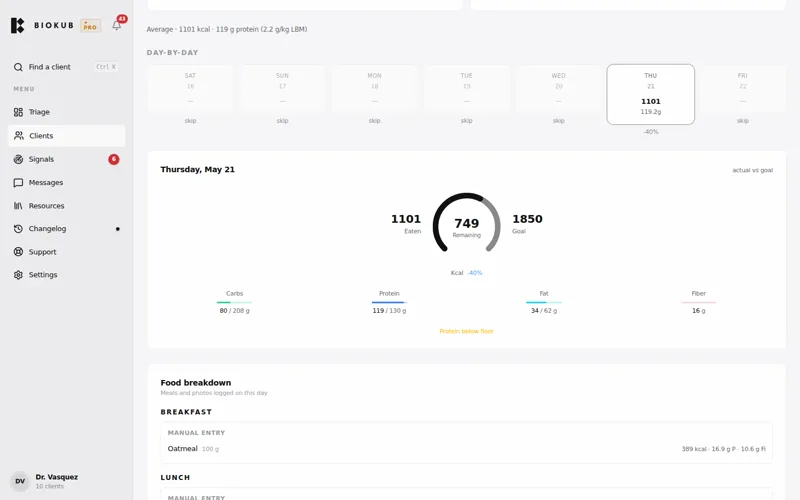Open the Resources menu item
The width and height of the screenshot is (800, 500).
66,206
